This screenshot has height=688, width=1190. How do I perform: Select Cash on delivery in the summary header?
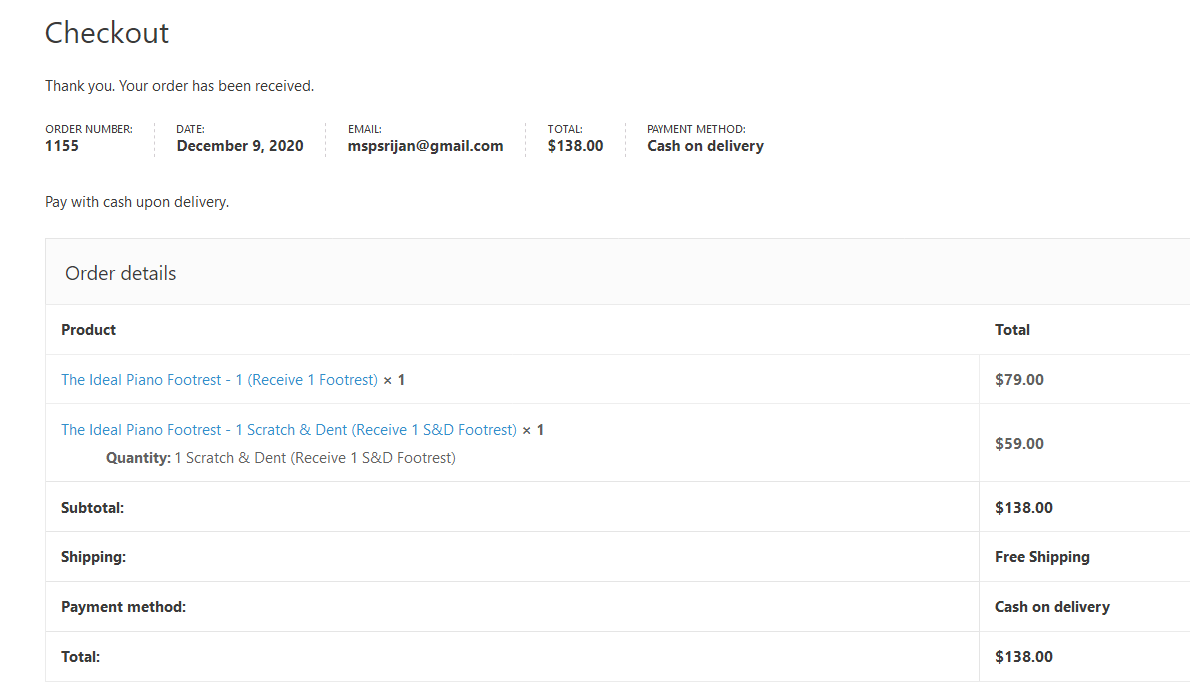pos(705,146)
